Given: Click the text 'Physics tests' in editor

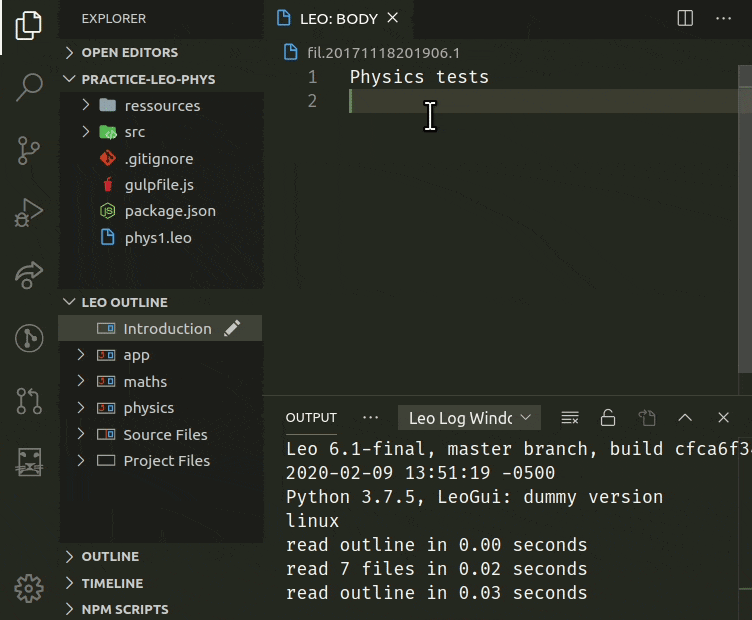Looking at the screenshot, I should click(x=419, y=77).
